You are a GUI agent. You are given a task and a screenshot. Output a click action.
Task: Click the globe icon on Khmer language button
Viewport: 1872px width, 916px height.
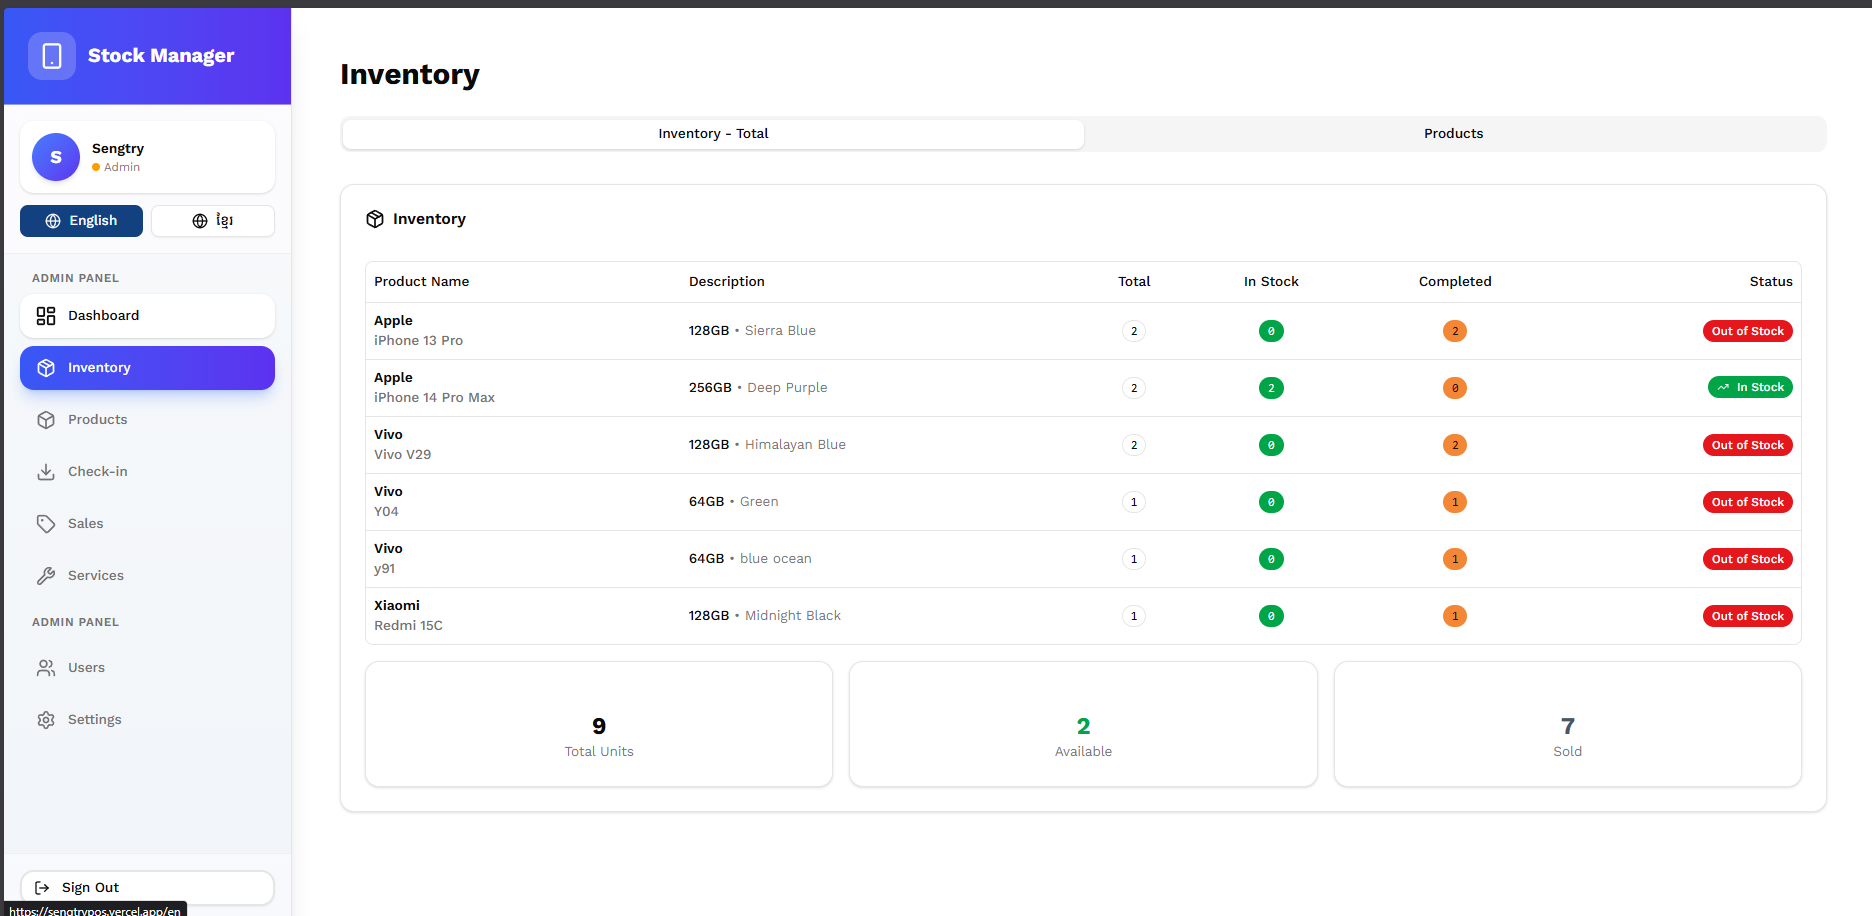click(200, 221)
